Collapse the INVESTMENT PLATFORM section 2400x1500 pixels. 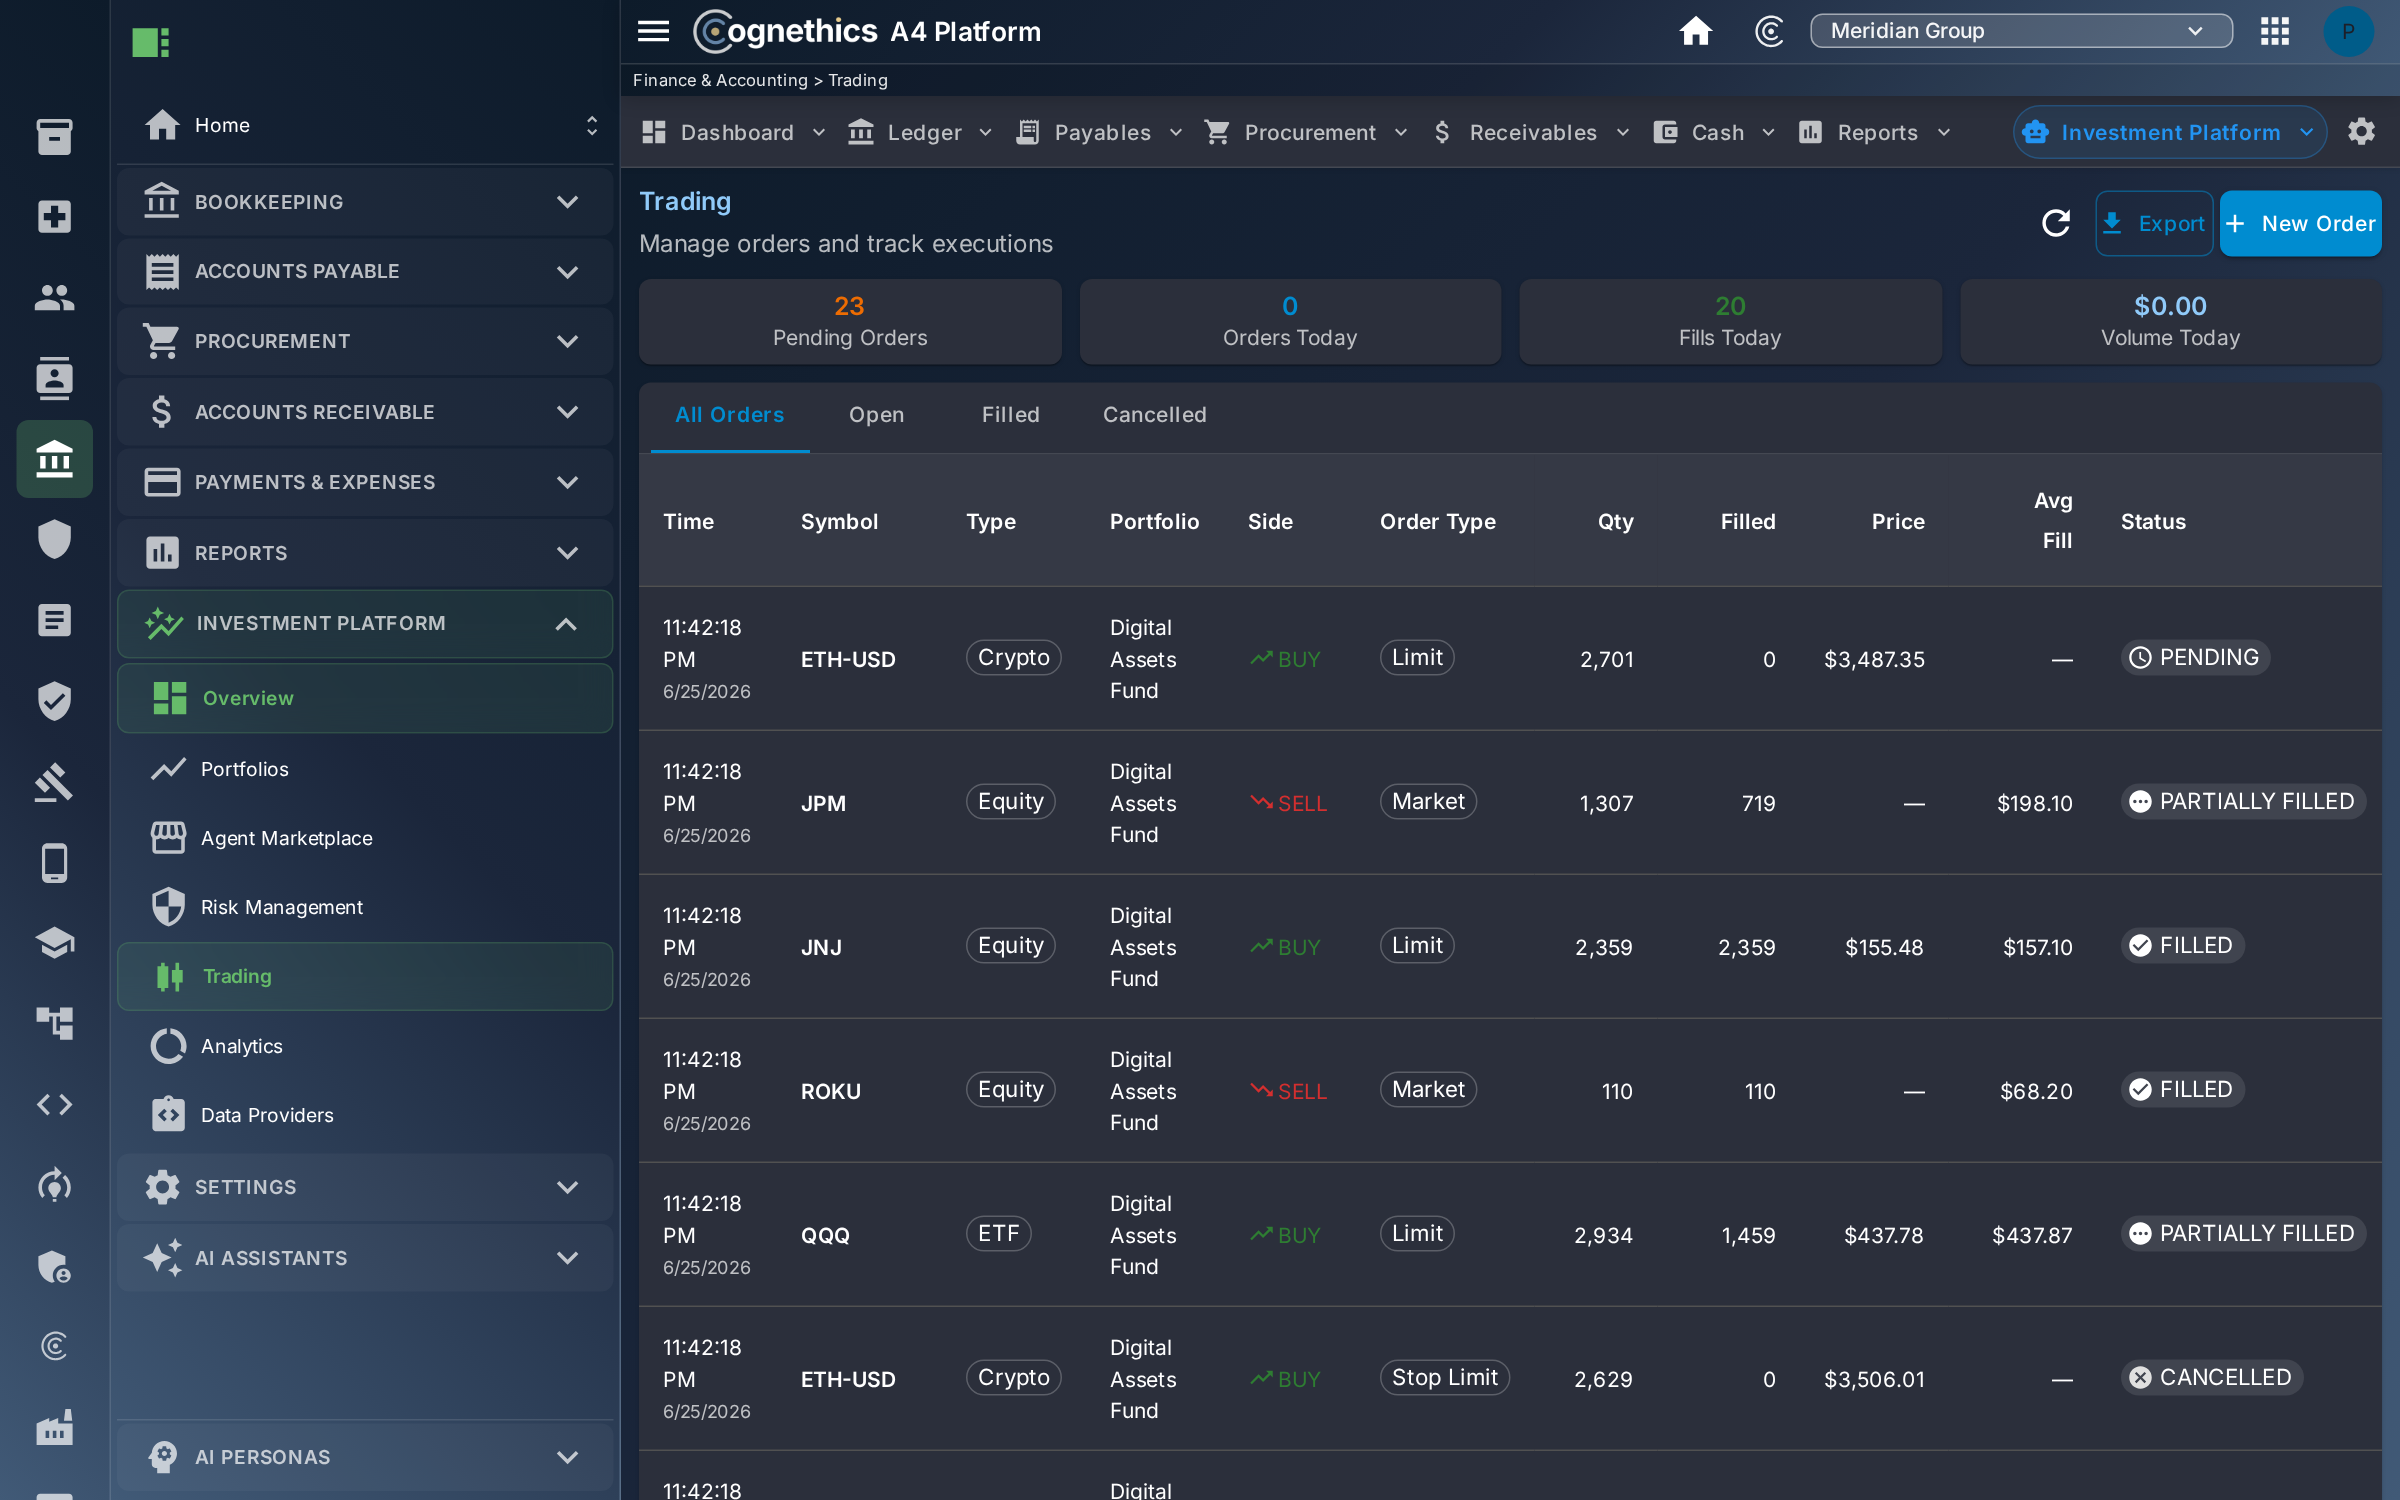(x=365, y=624)
